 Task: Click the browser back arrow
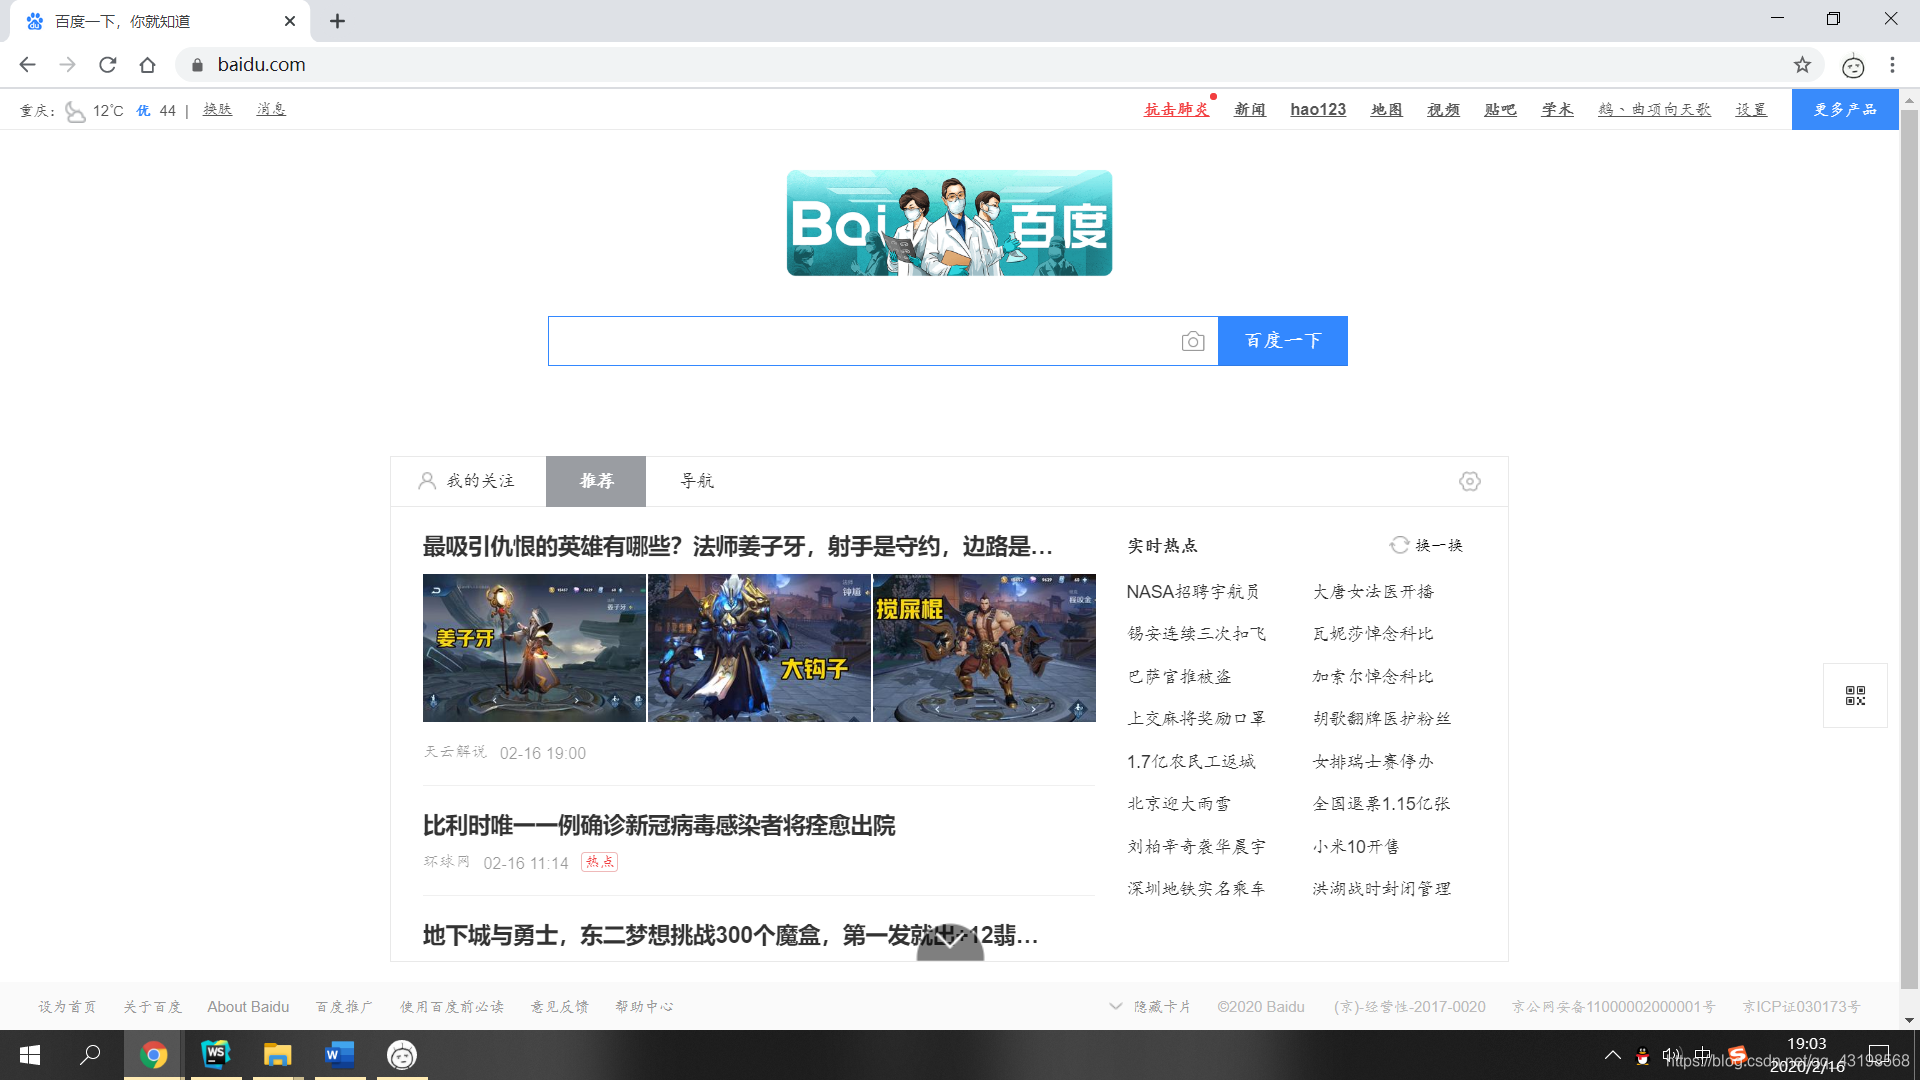(27, 65)
